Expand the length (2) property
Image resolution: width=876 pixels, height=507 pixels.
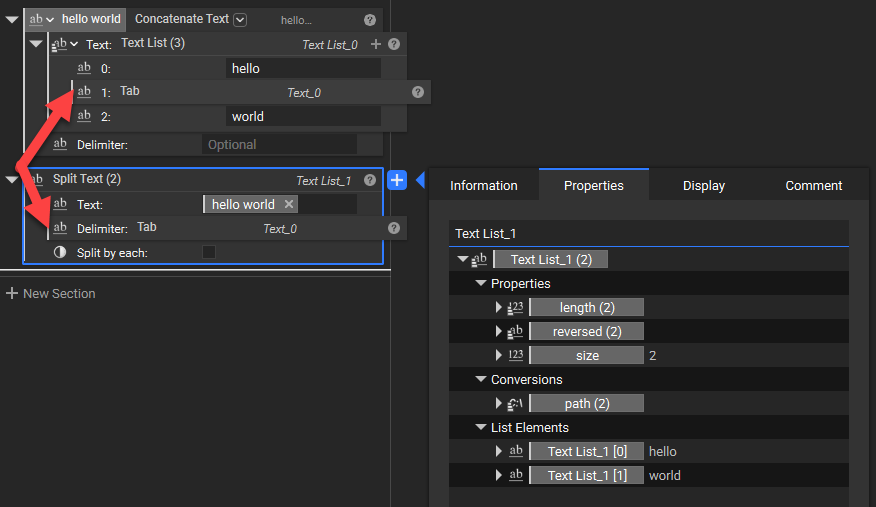[499, 308]
